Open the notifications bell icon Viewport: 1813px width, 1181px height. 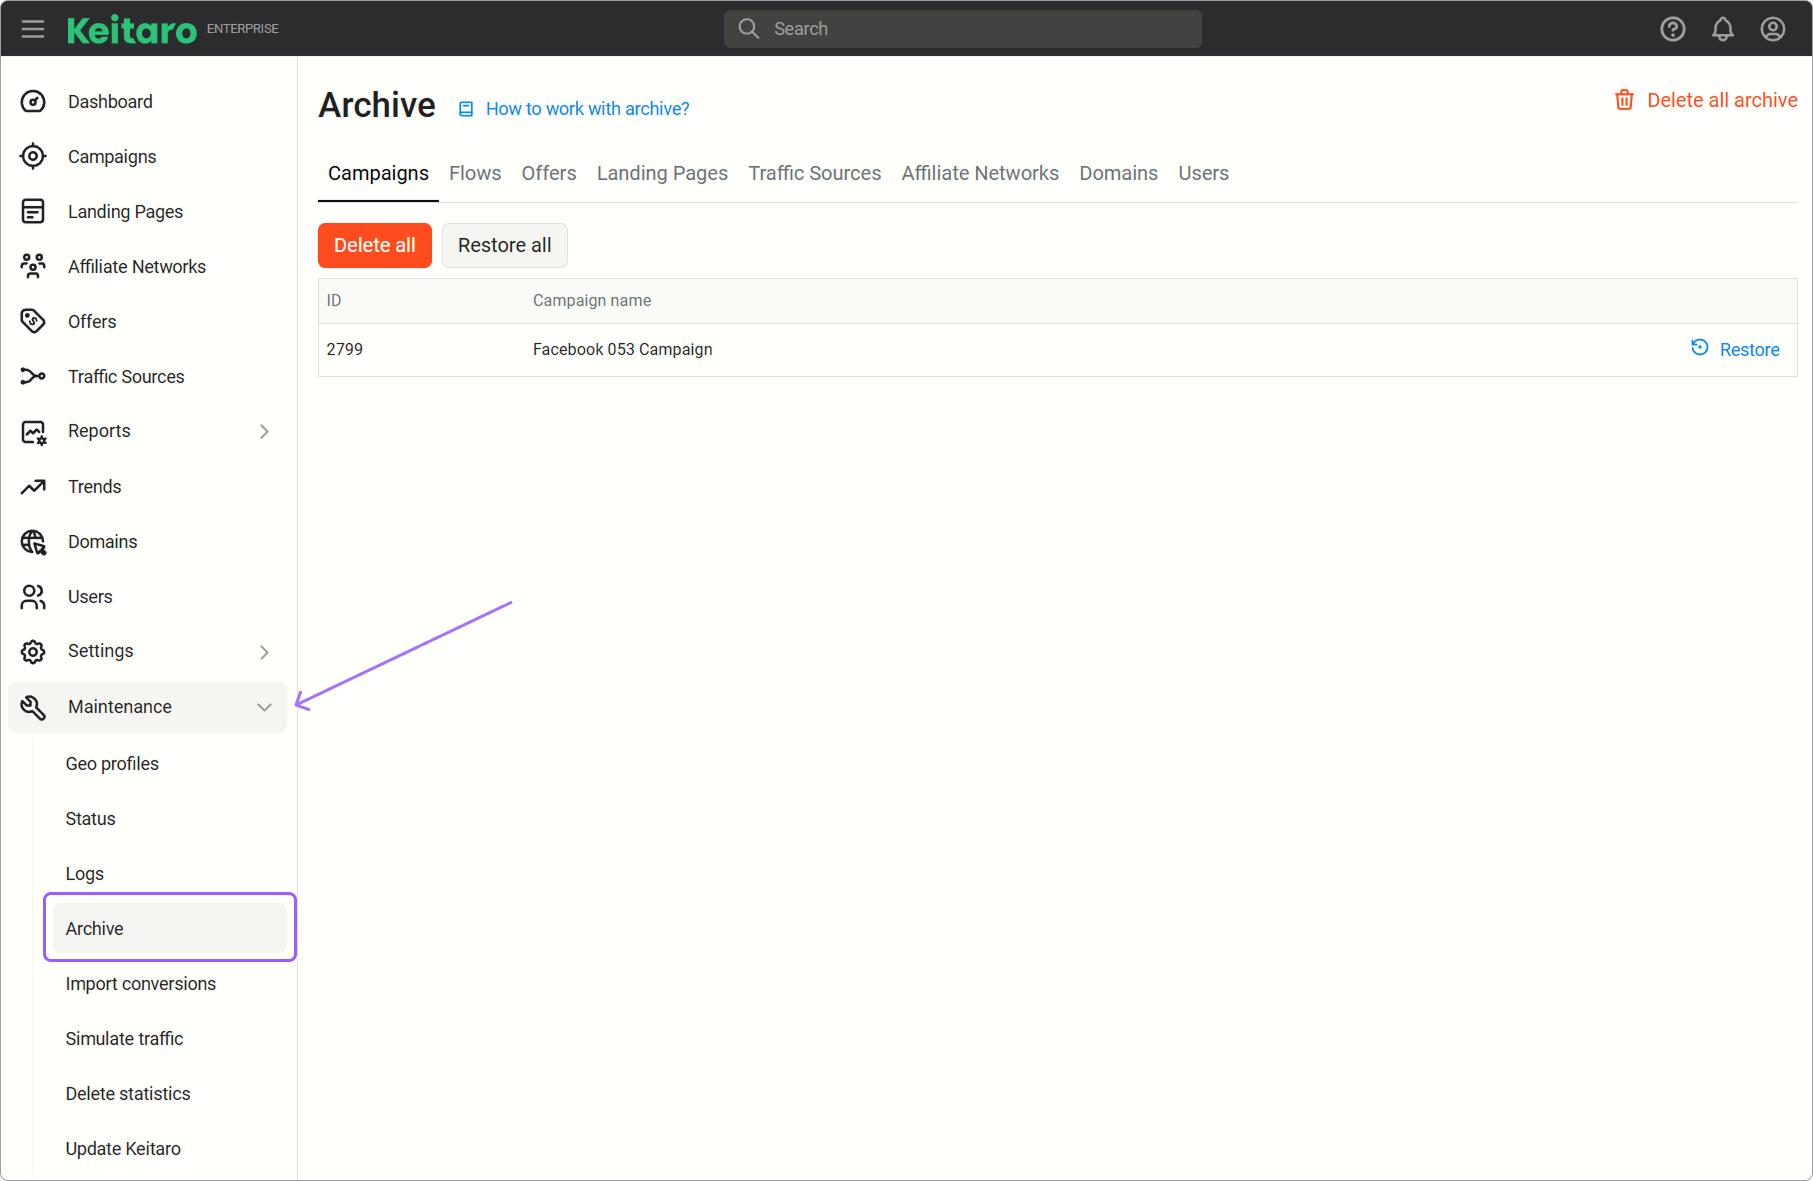coord(1722,29)
